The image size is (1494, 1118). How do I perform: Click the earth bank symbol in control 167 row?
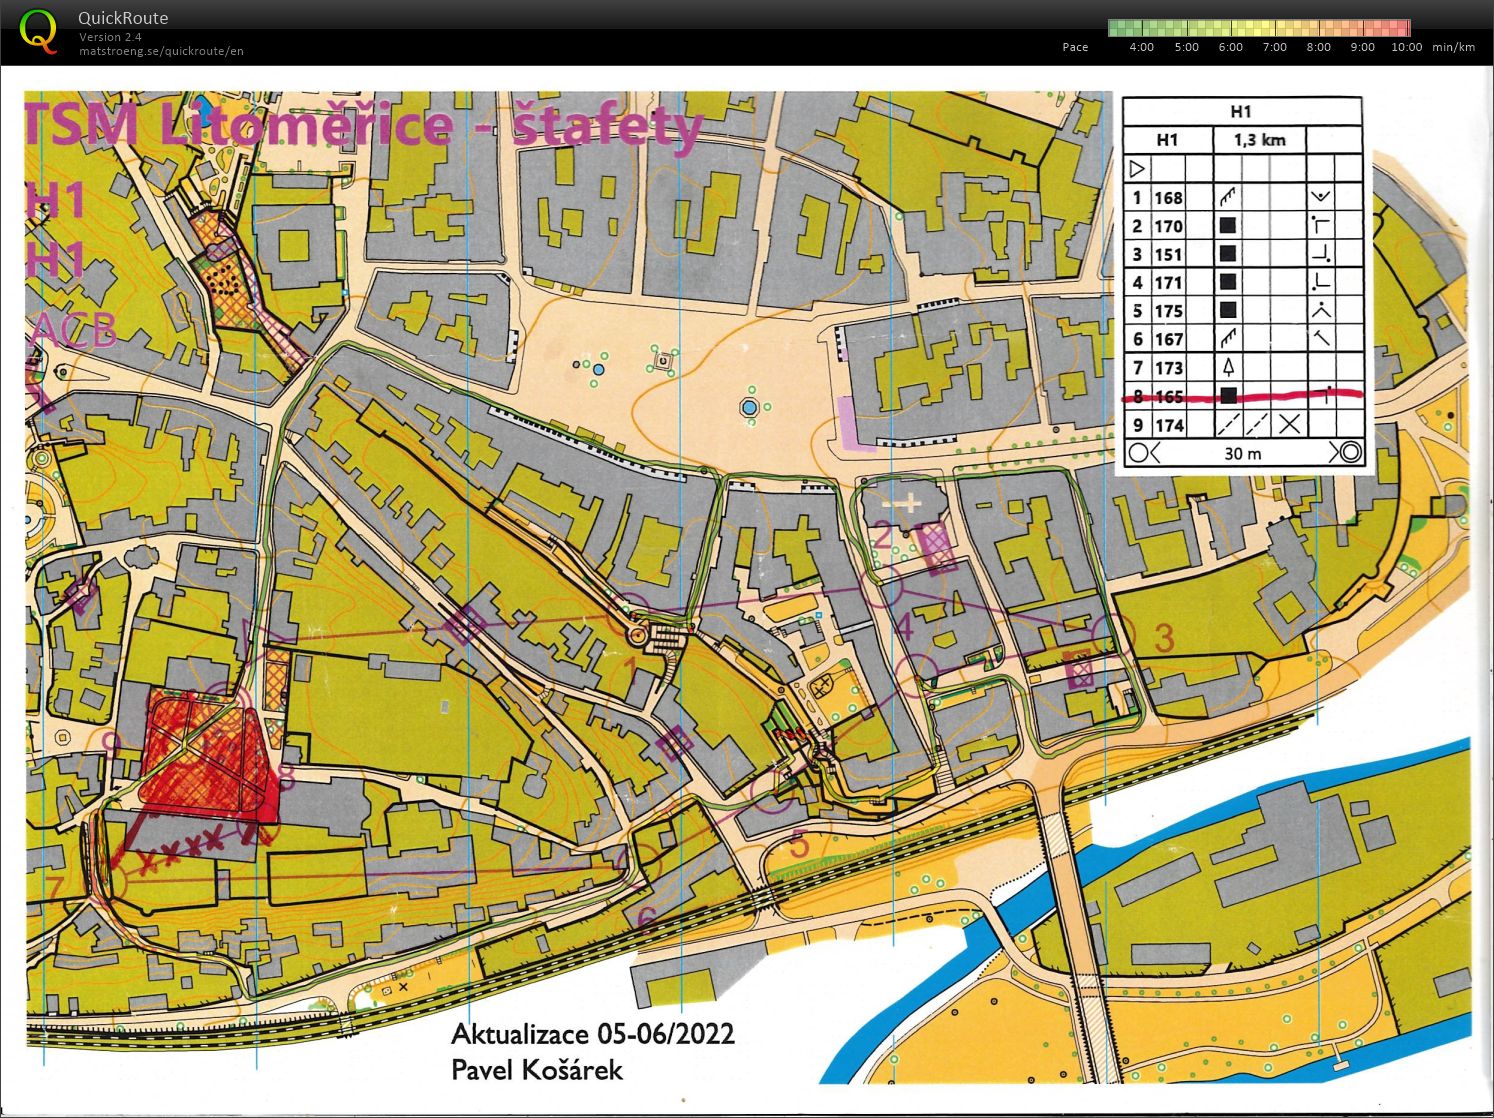[1228, 339]
